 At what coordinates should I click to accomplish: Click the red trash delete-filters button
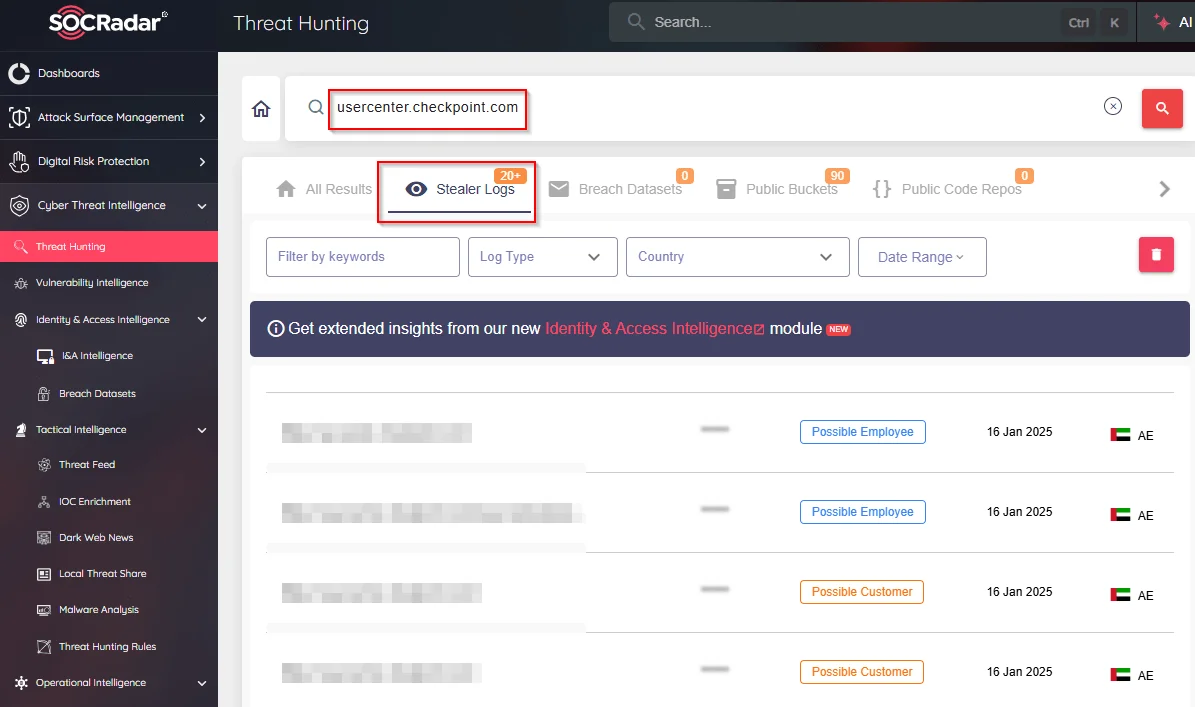pyautogui.click(x=1156, y=254)
